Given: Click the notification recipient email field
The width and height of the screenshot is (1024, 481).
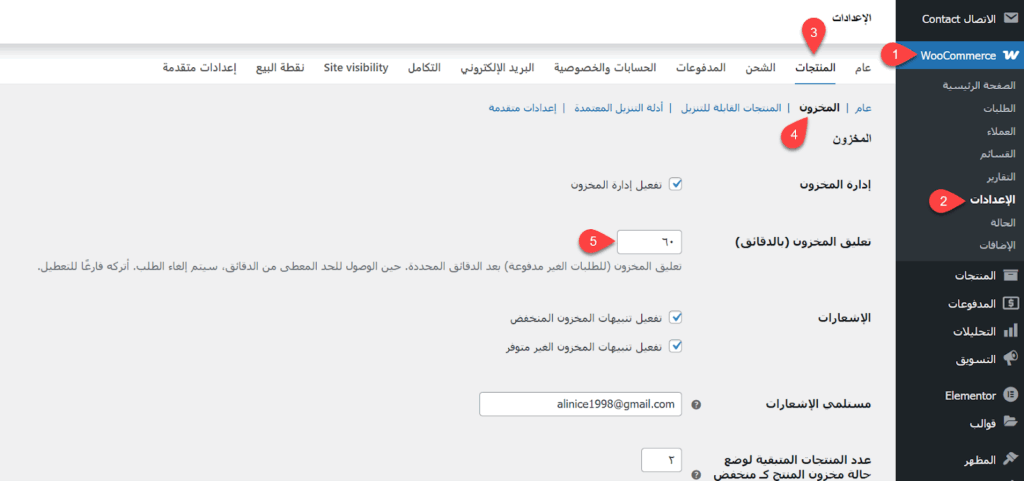Looking at the screenshot, I should [x=580, y=405].
